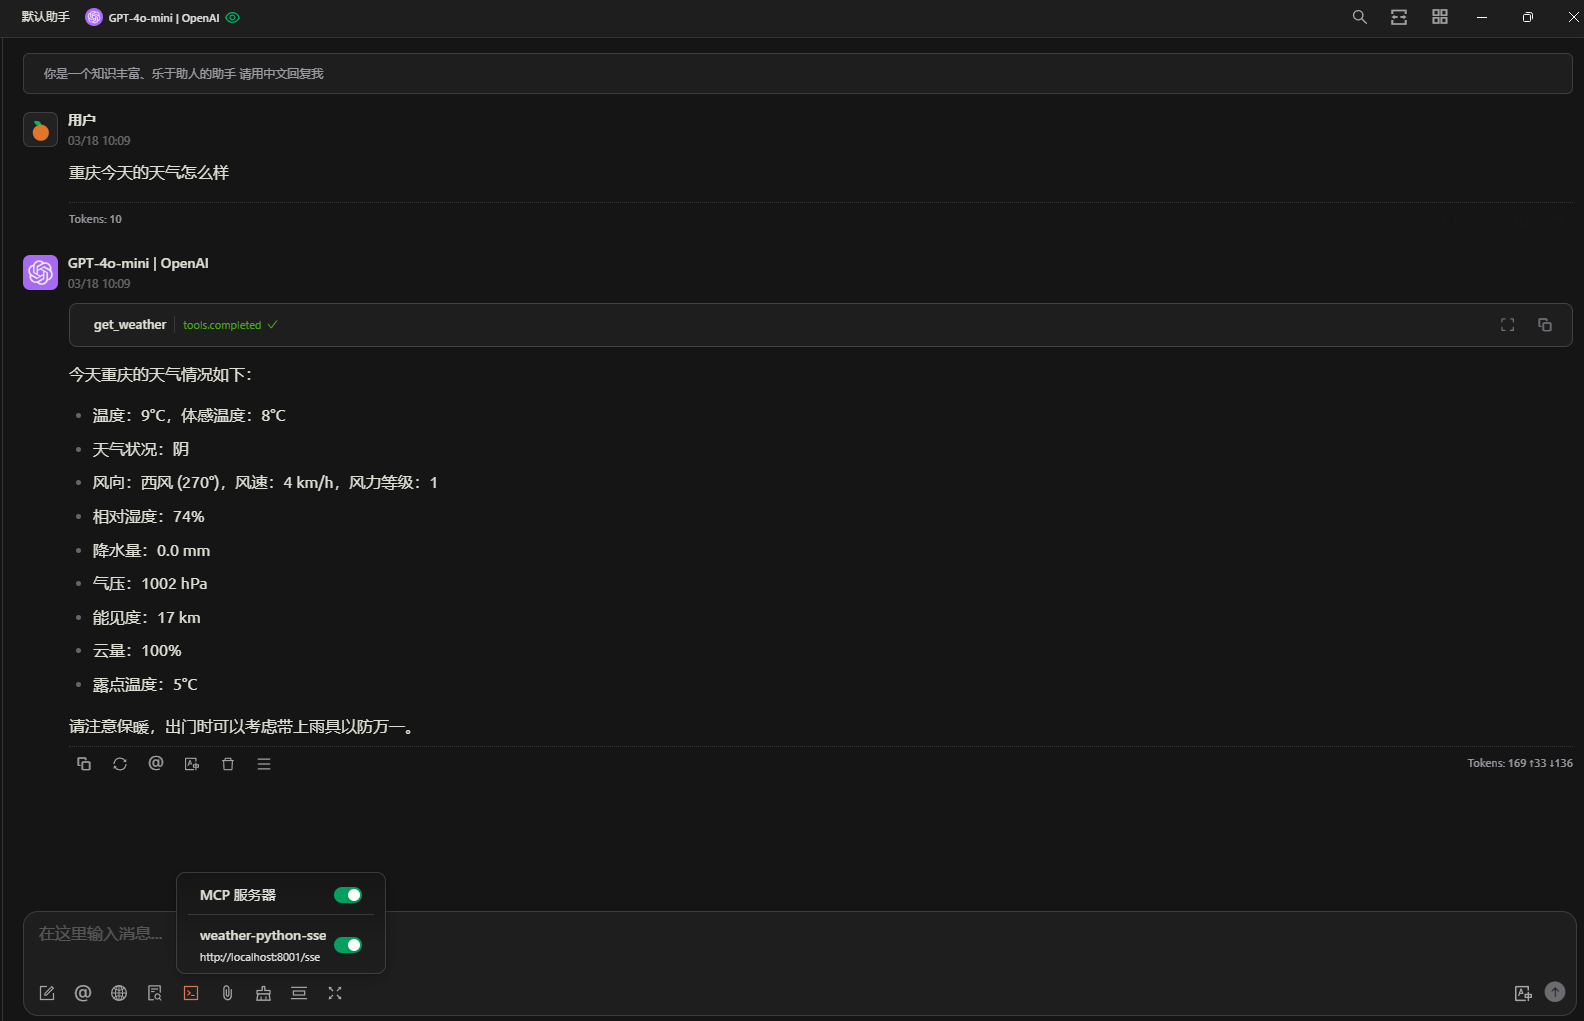The image size is (1584, 1021).
Task: Open knowledge base search icon
Action: (x=155, y=993)
